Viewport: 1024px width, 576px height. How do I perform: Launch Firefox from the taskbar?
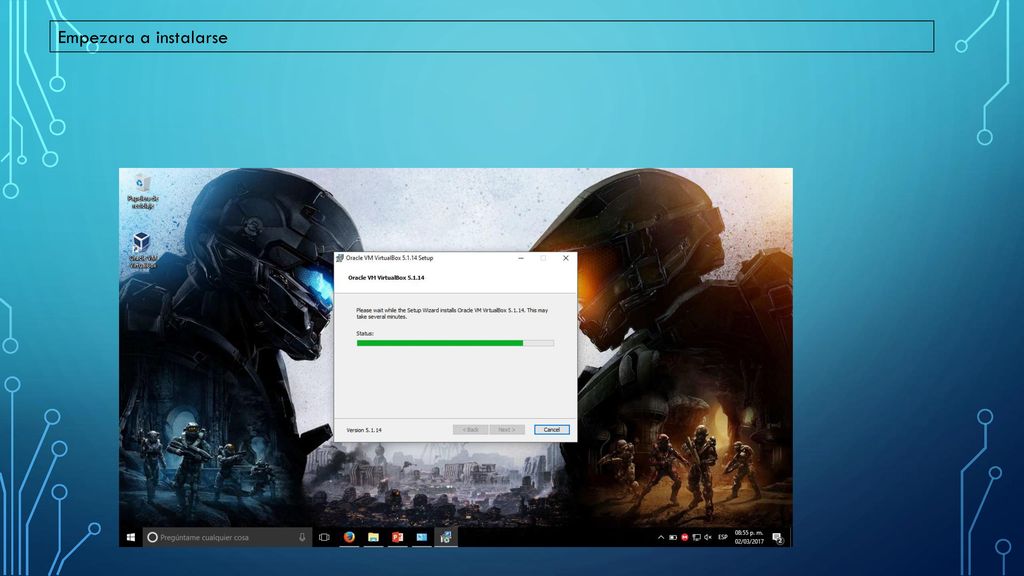pos(349,537)
